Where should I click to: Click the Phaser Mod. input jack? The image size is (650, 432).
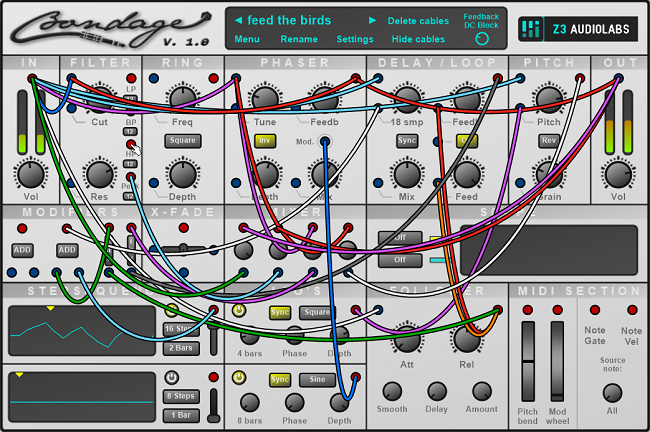click(325, 142)
